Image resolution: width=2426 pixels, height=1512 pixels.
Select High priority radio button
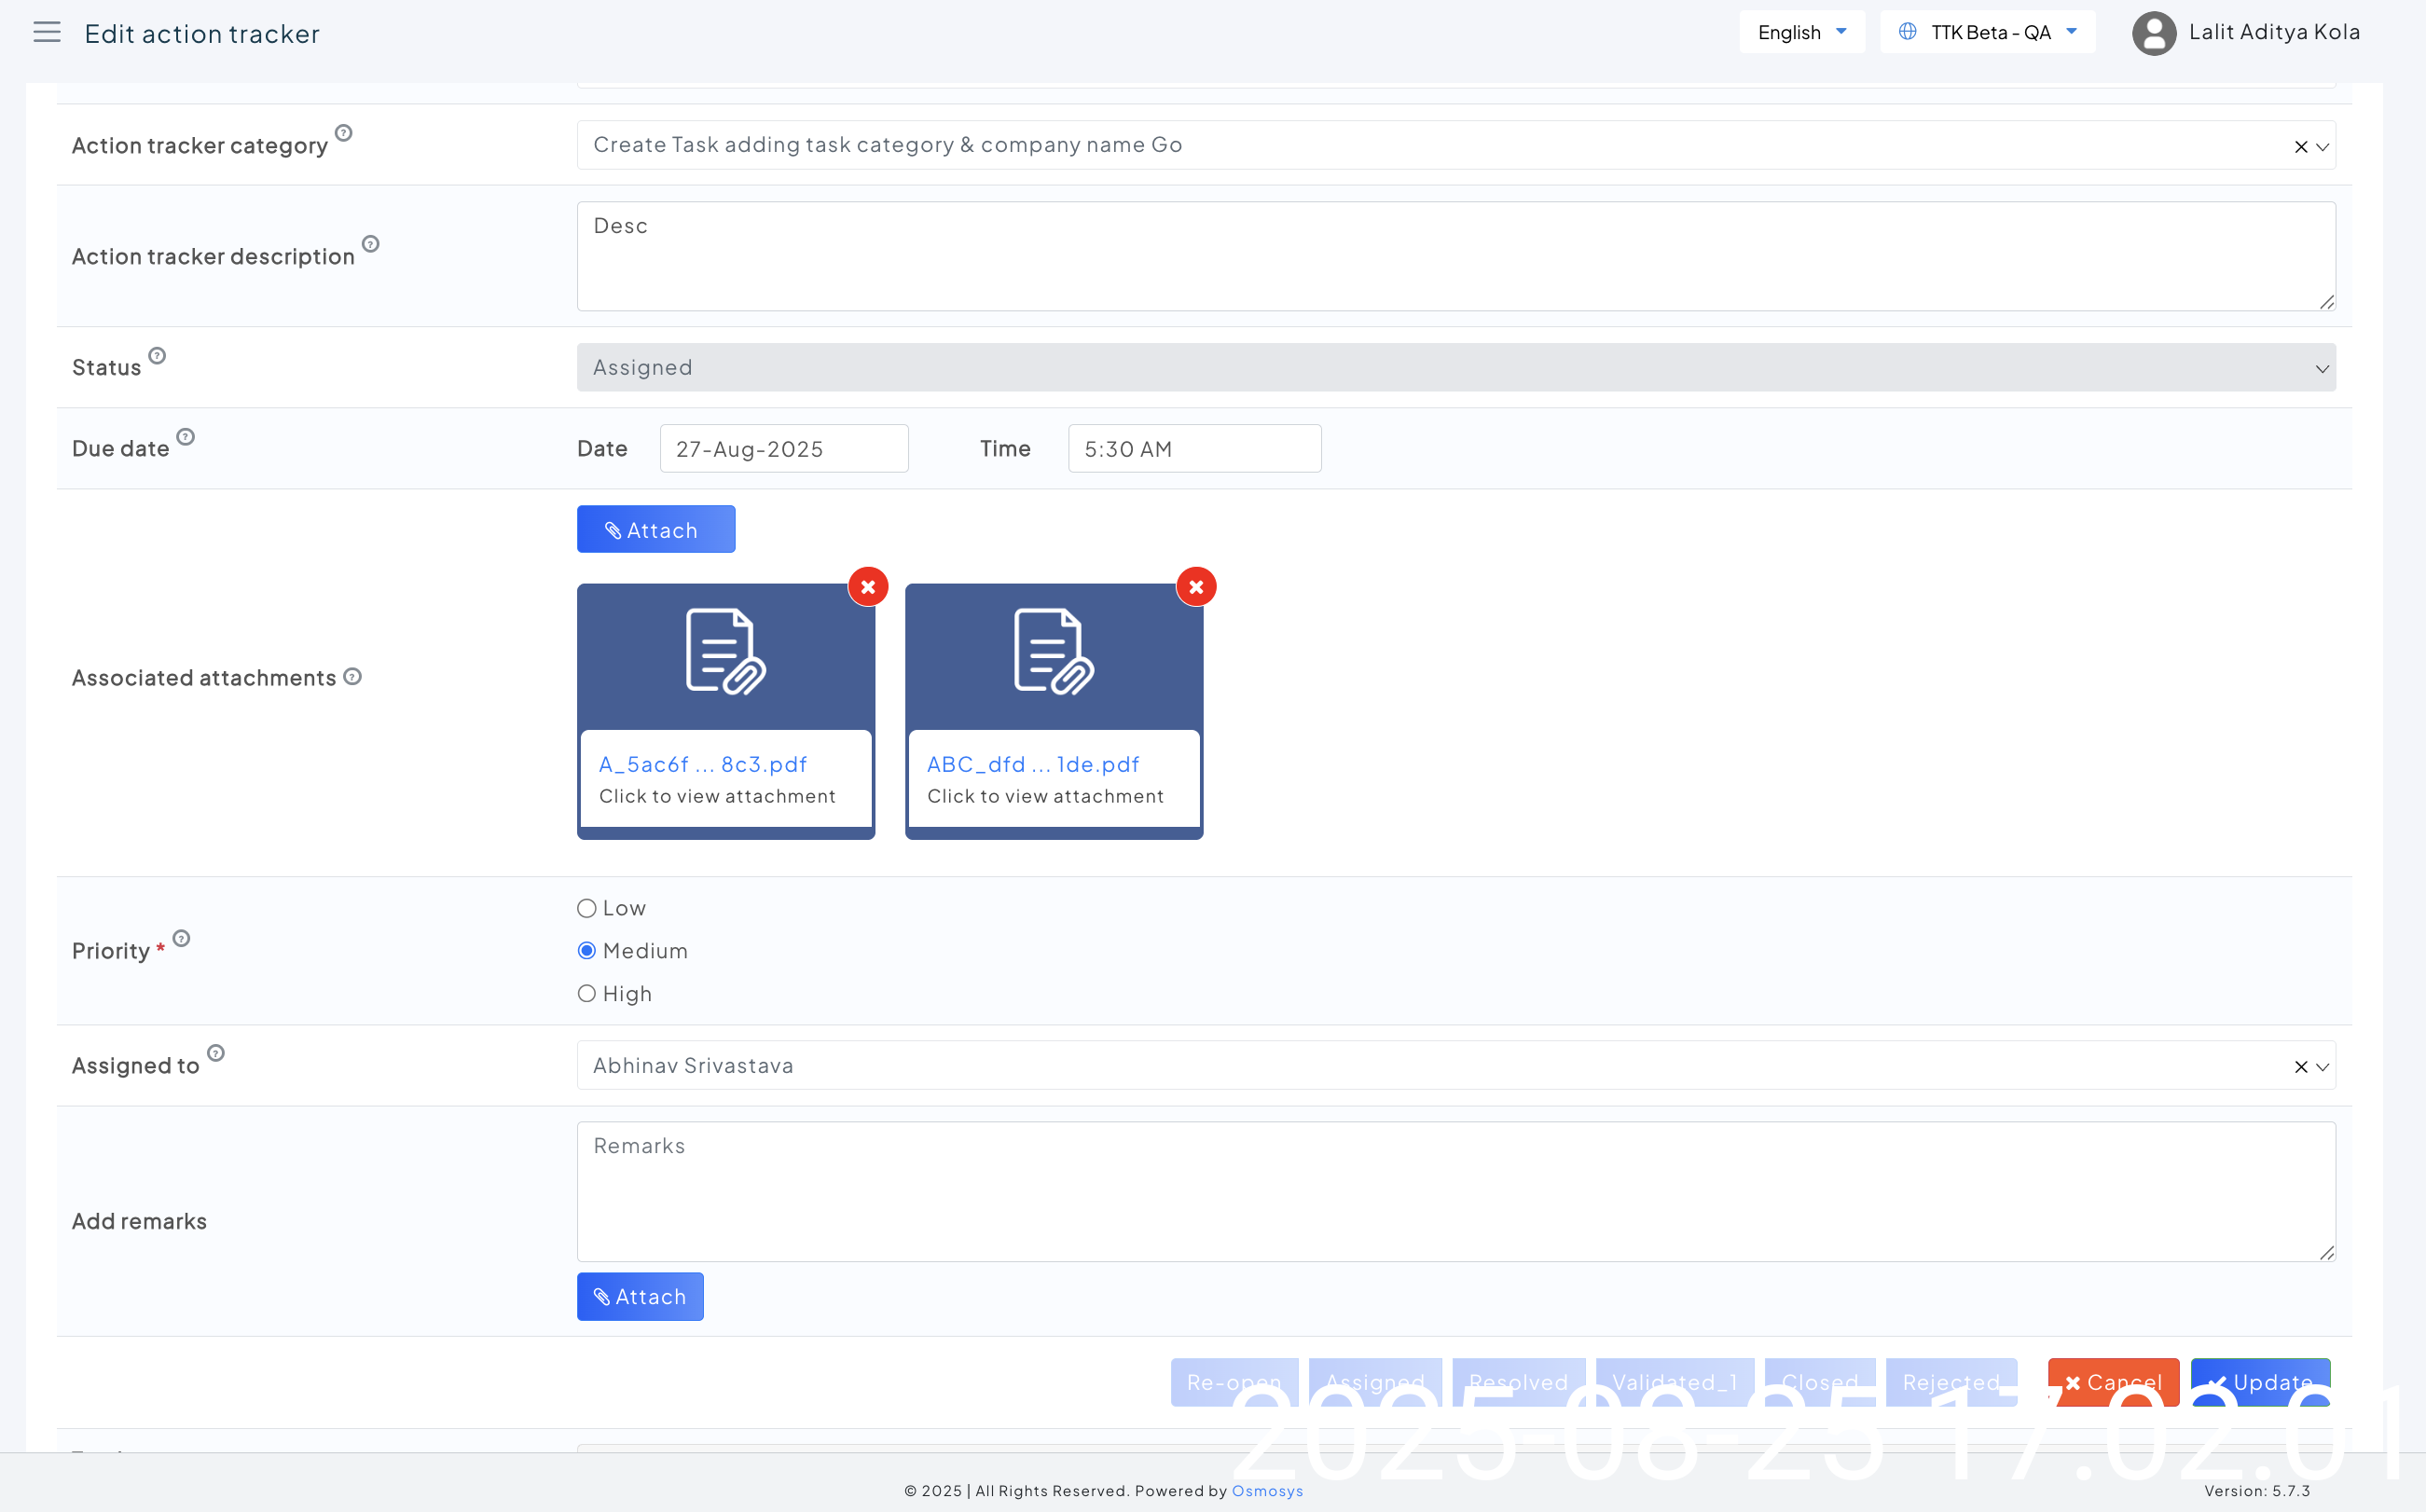[x=587, y=994]
